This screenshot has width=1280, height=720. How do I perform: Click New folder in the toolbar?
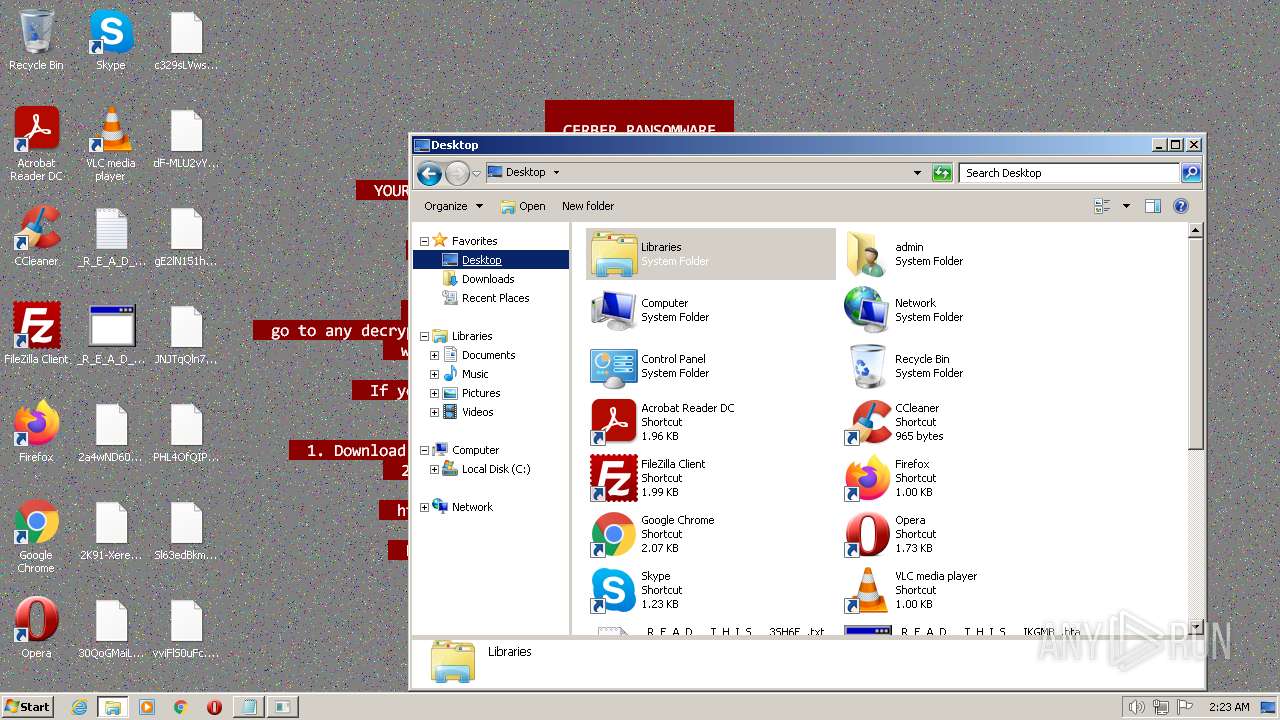tap(588, 206)
